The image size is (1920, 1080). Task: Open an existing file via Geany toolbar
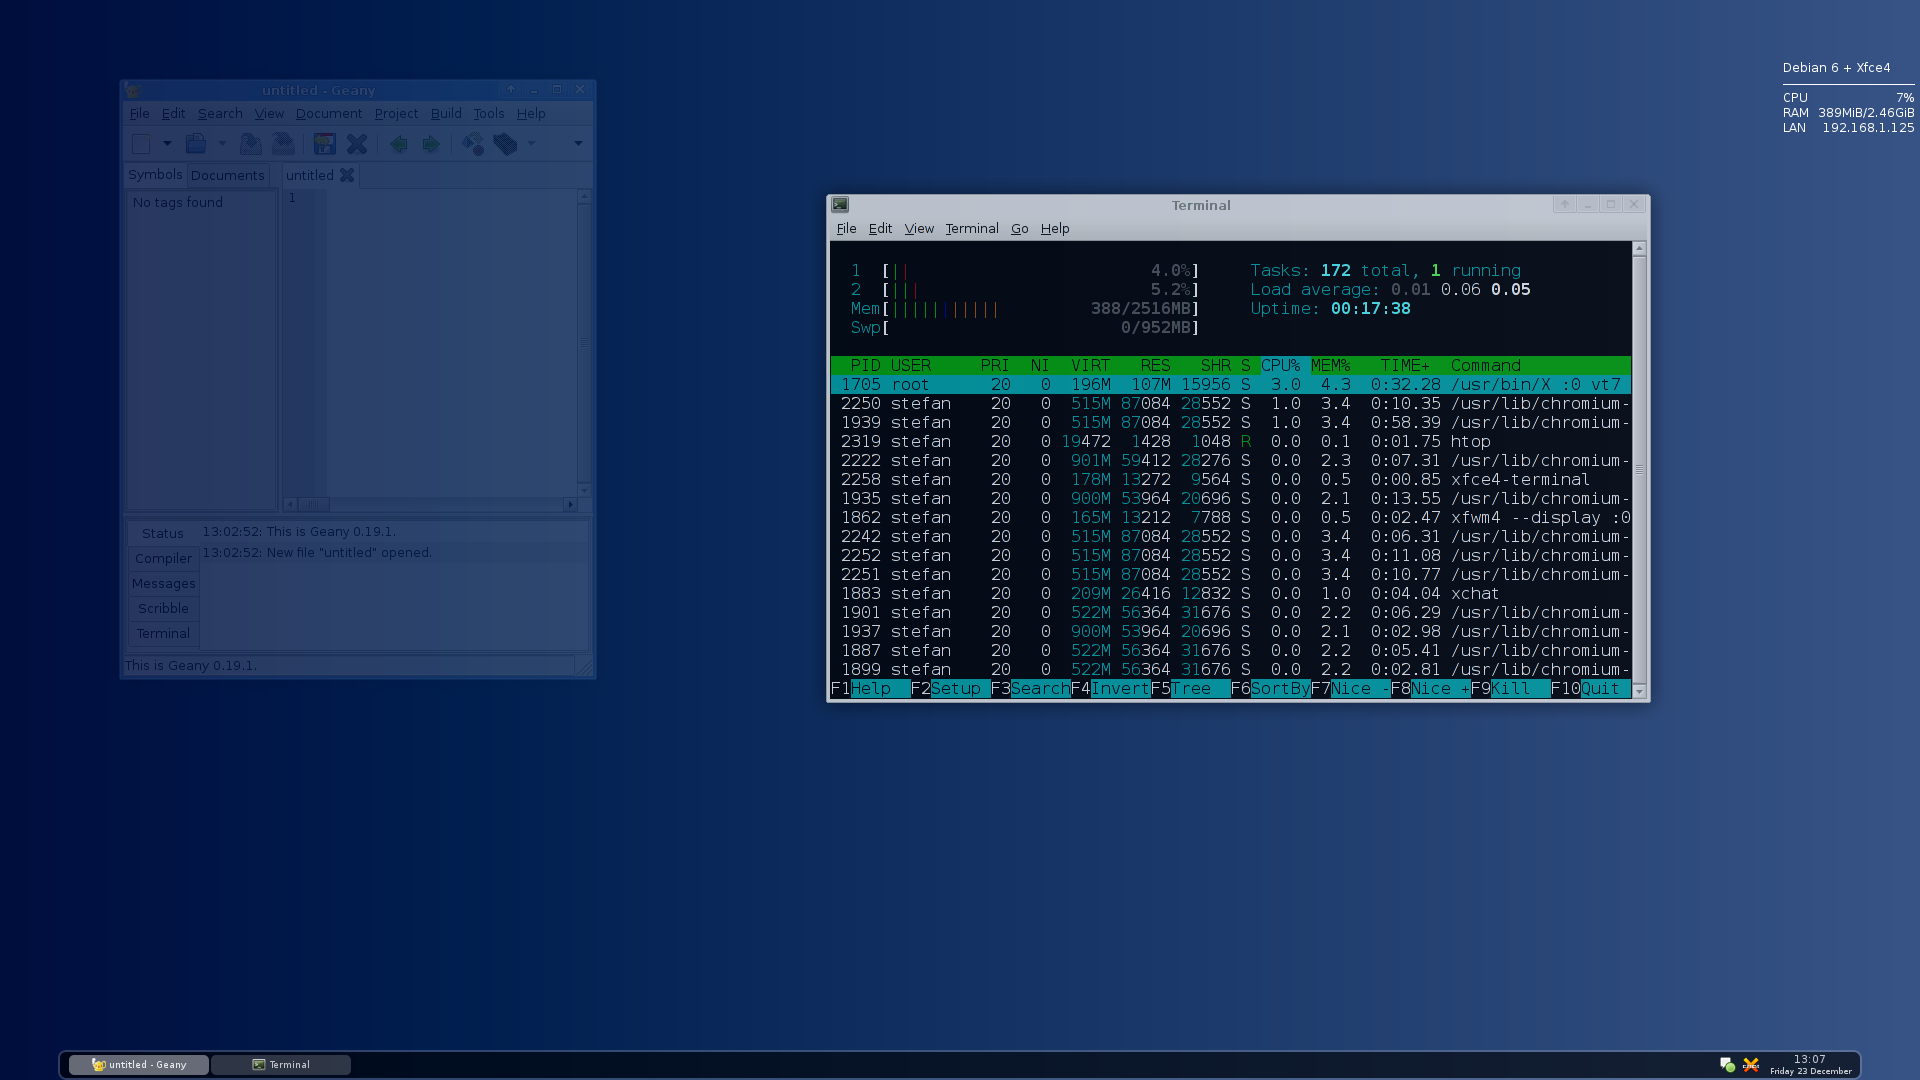coord(196,144)
